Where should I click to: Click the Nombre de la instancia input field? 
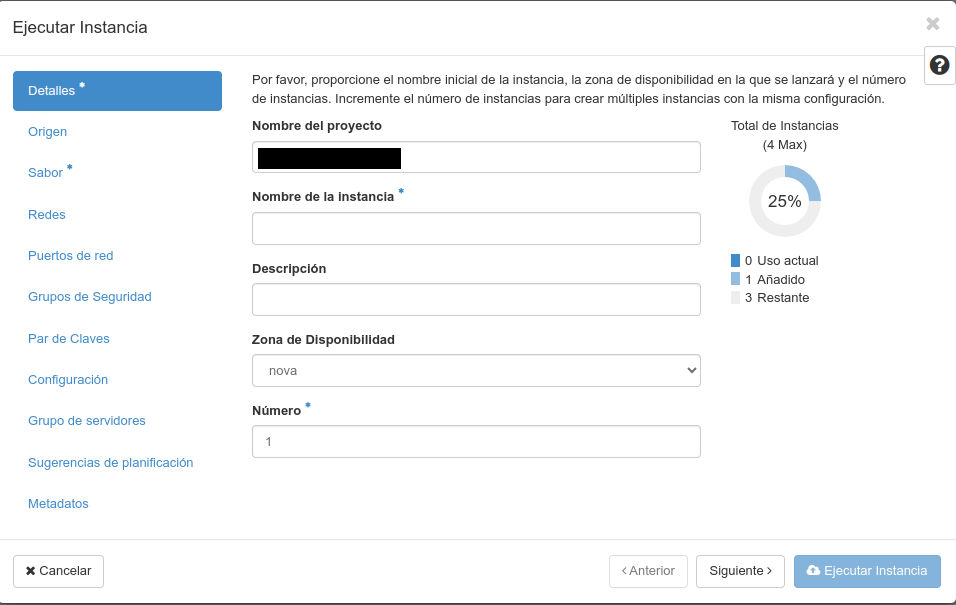(476, 228)
